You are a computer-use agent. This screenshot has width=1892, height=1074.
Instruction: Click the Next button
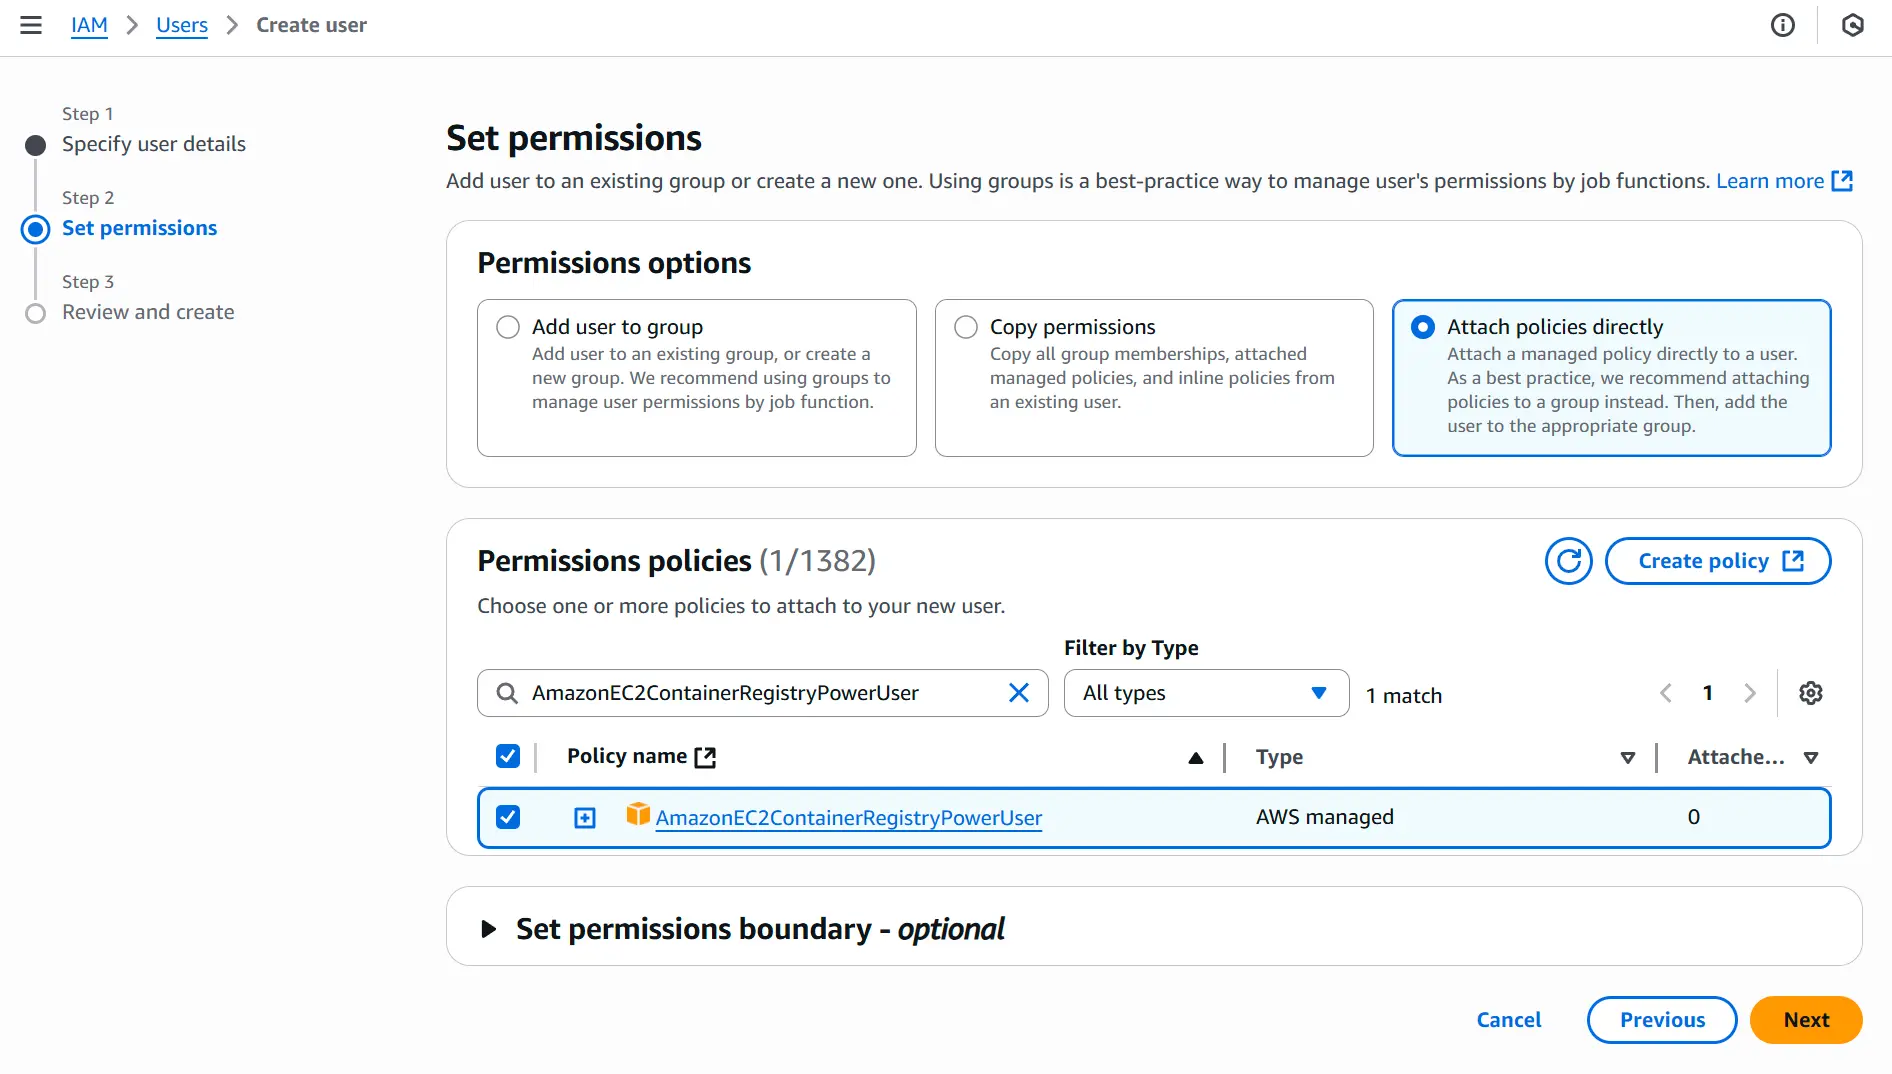tap(1806, 1020)
